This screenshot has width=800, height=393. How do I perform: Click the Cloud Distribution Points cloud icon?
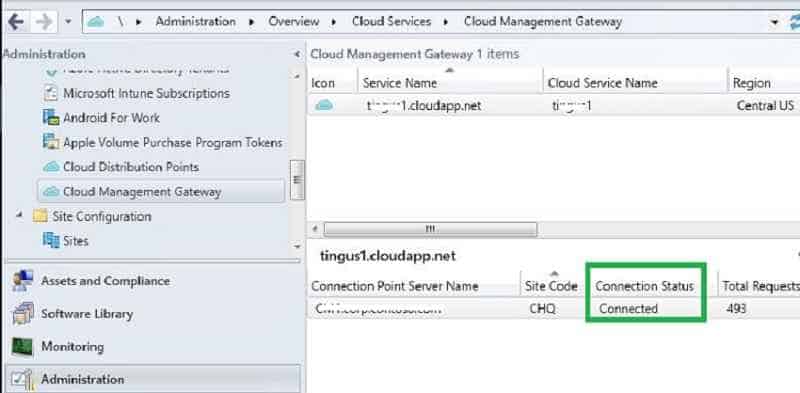(51, 167)
